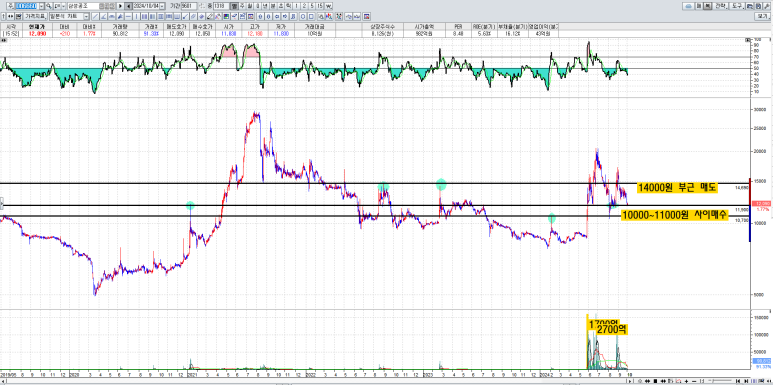
Task: Click the stock name field 삼성공조
Action: coord(83,6)
